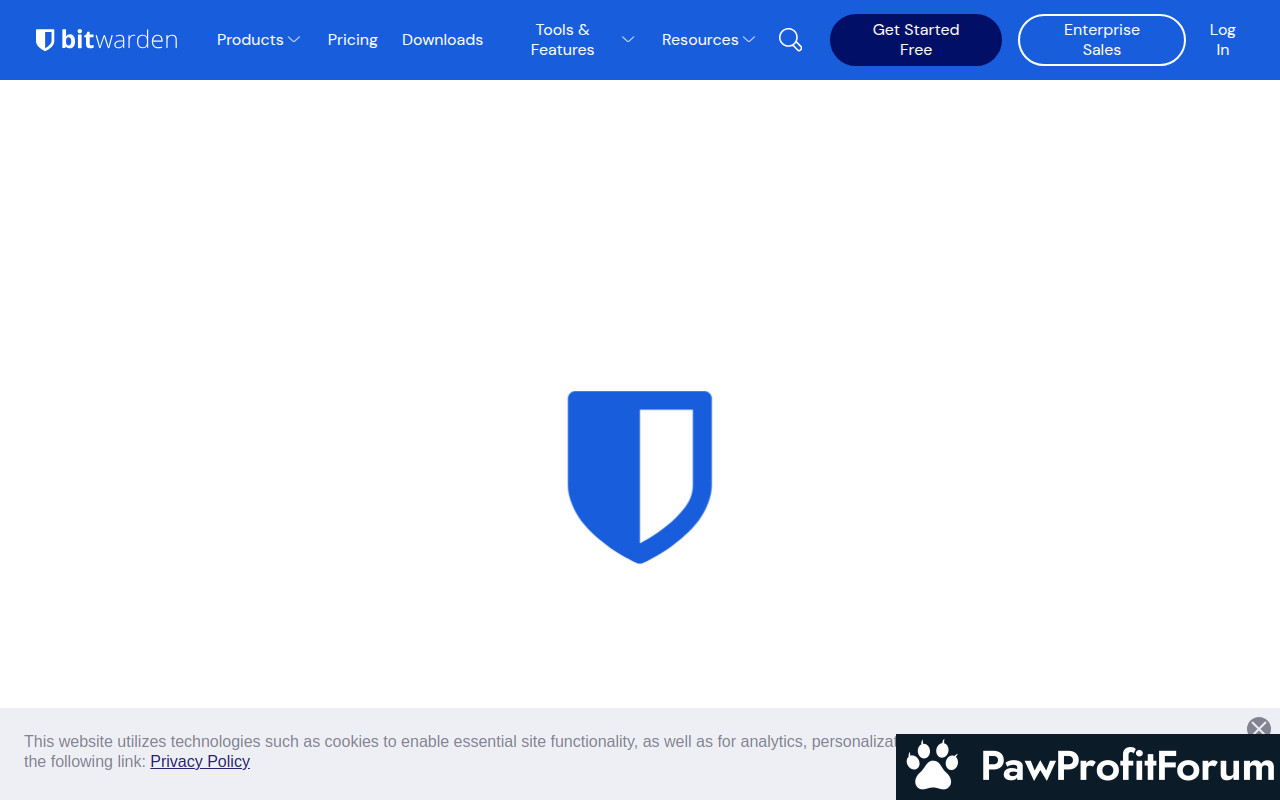Open the Resources menu
The image size is (1280, 800).
click(x=700, y=40)
